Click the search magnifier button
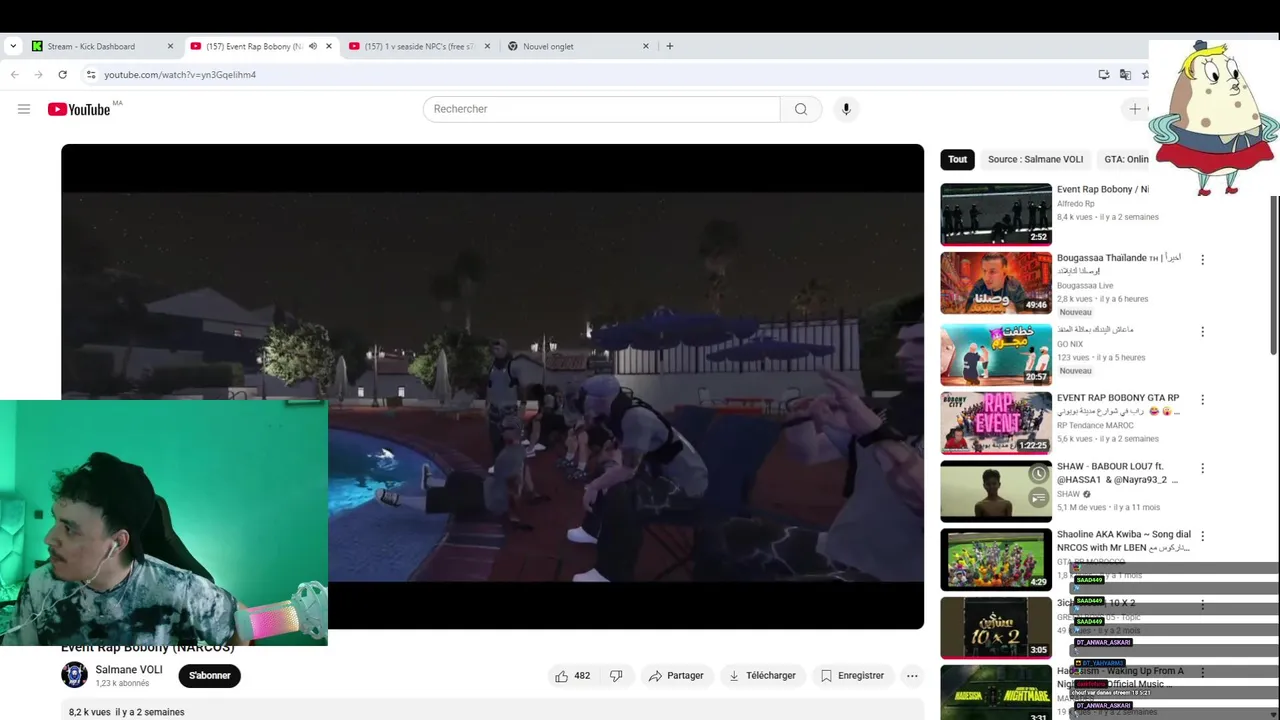The height and width of the screenshot is (720, 1280). (x=801, y=109)
